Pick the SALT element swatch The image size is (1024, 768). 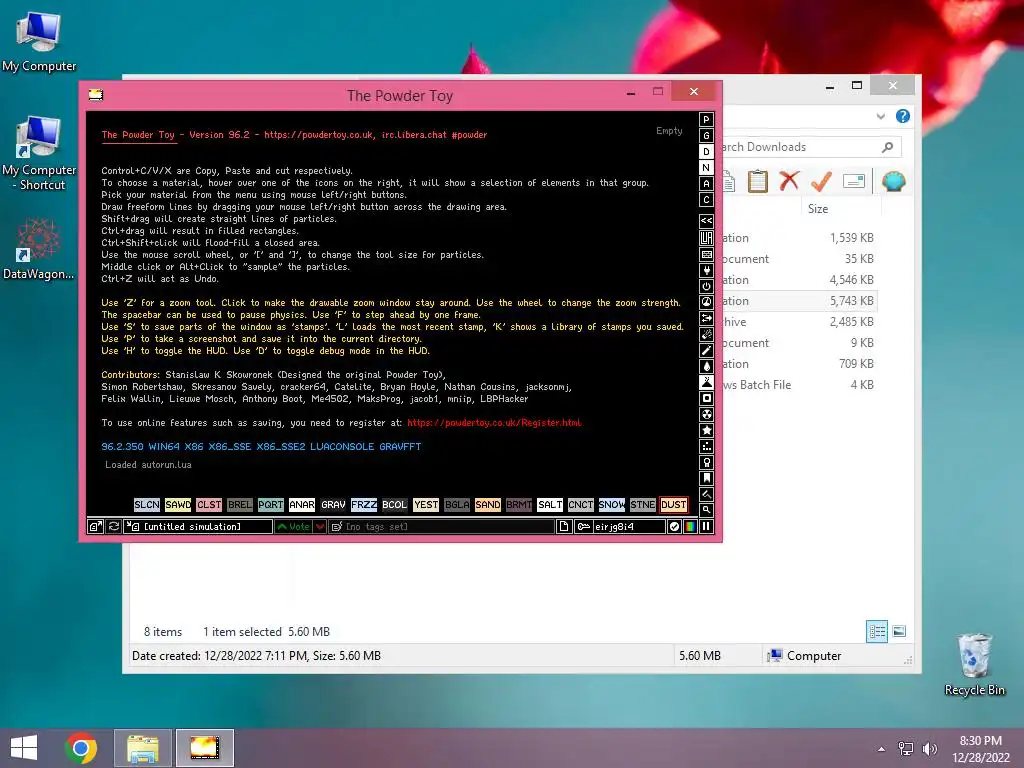coord(550,505)
